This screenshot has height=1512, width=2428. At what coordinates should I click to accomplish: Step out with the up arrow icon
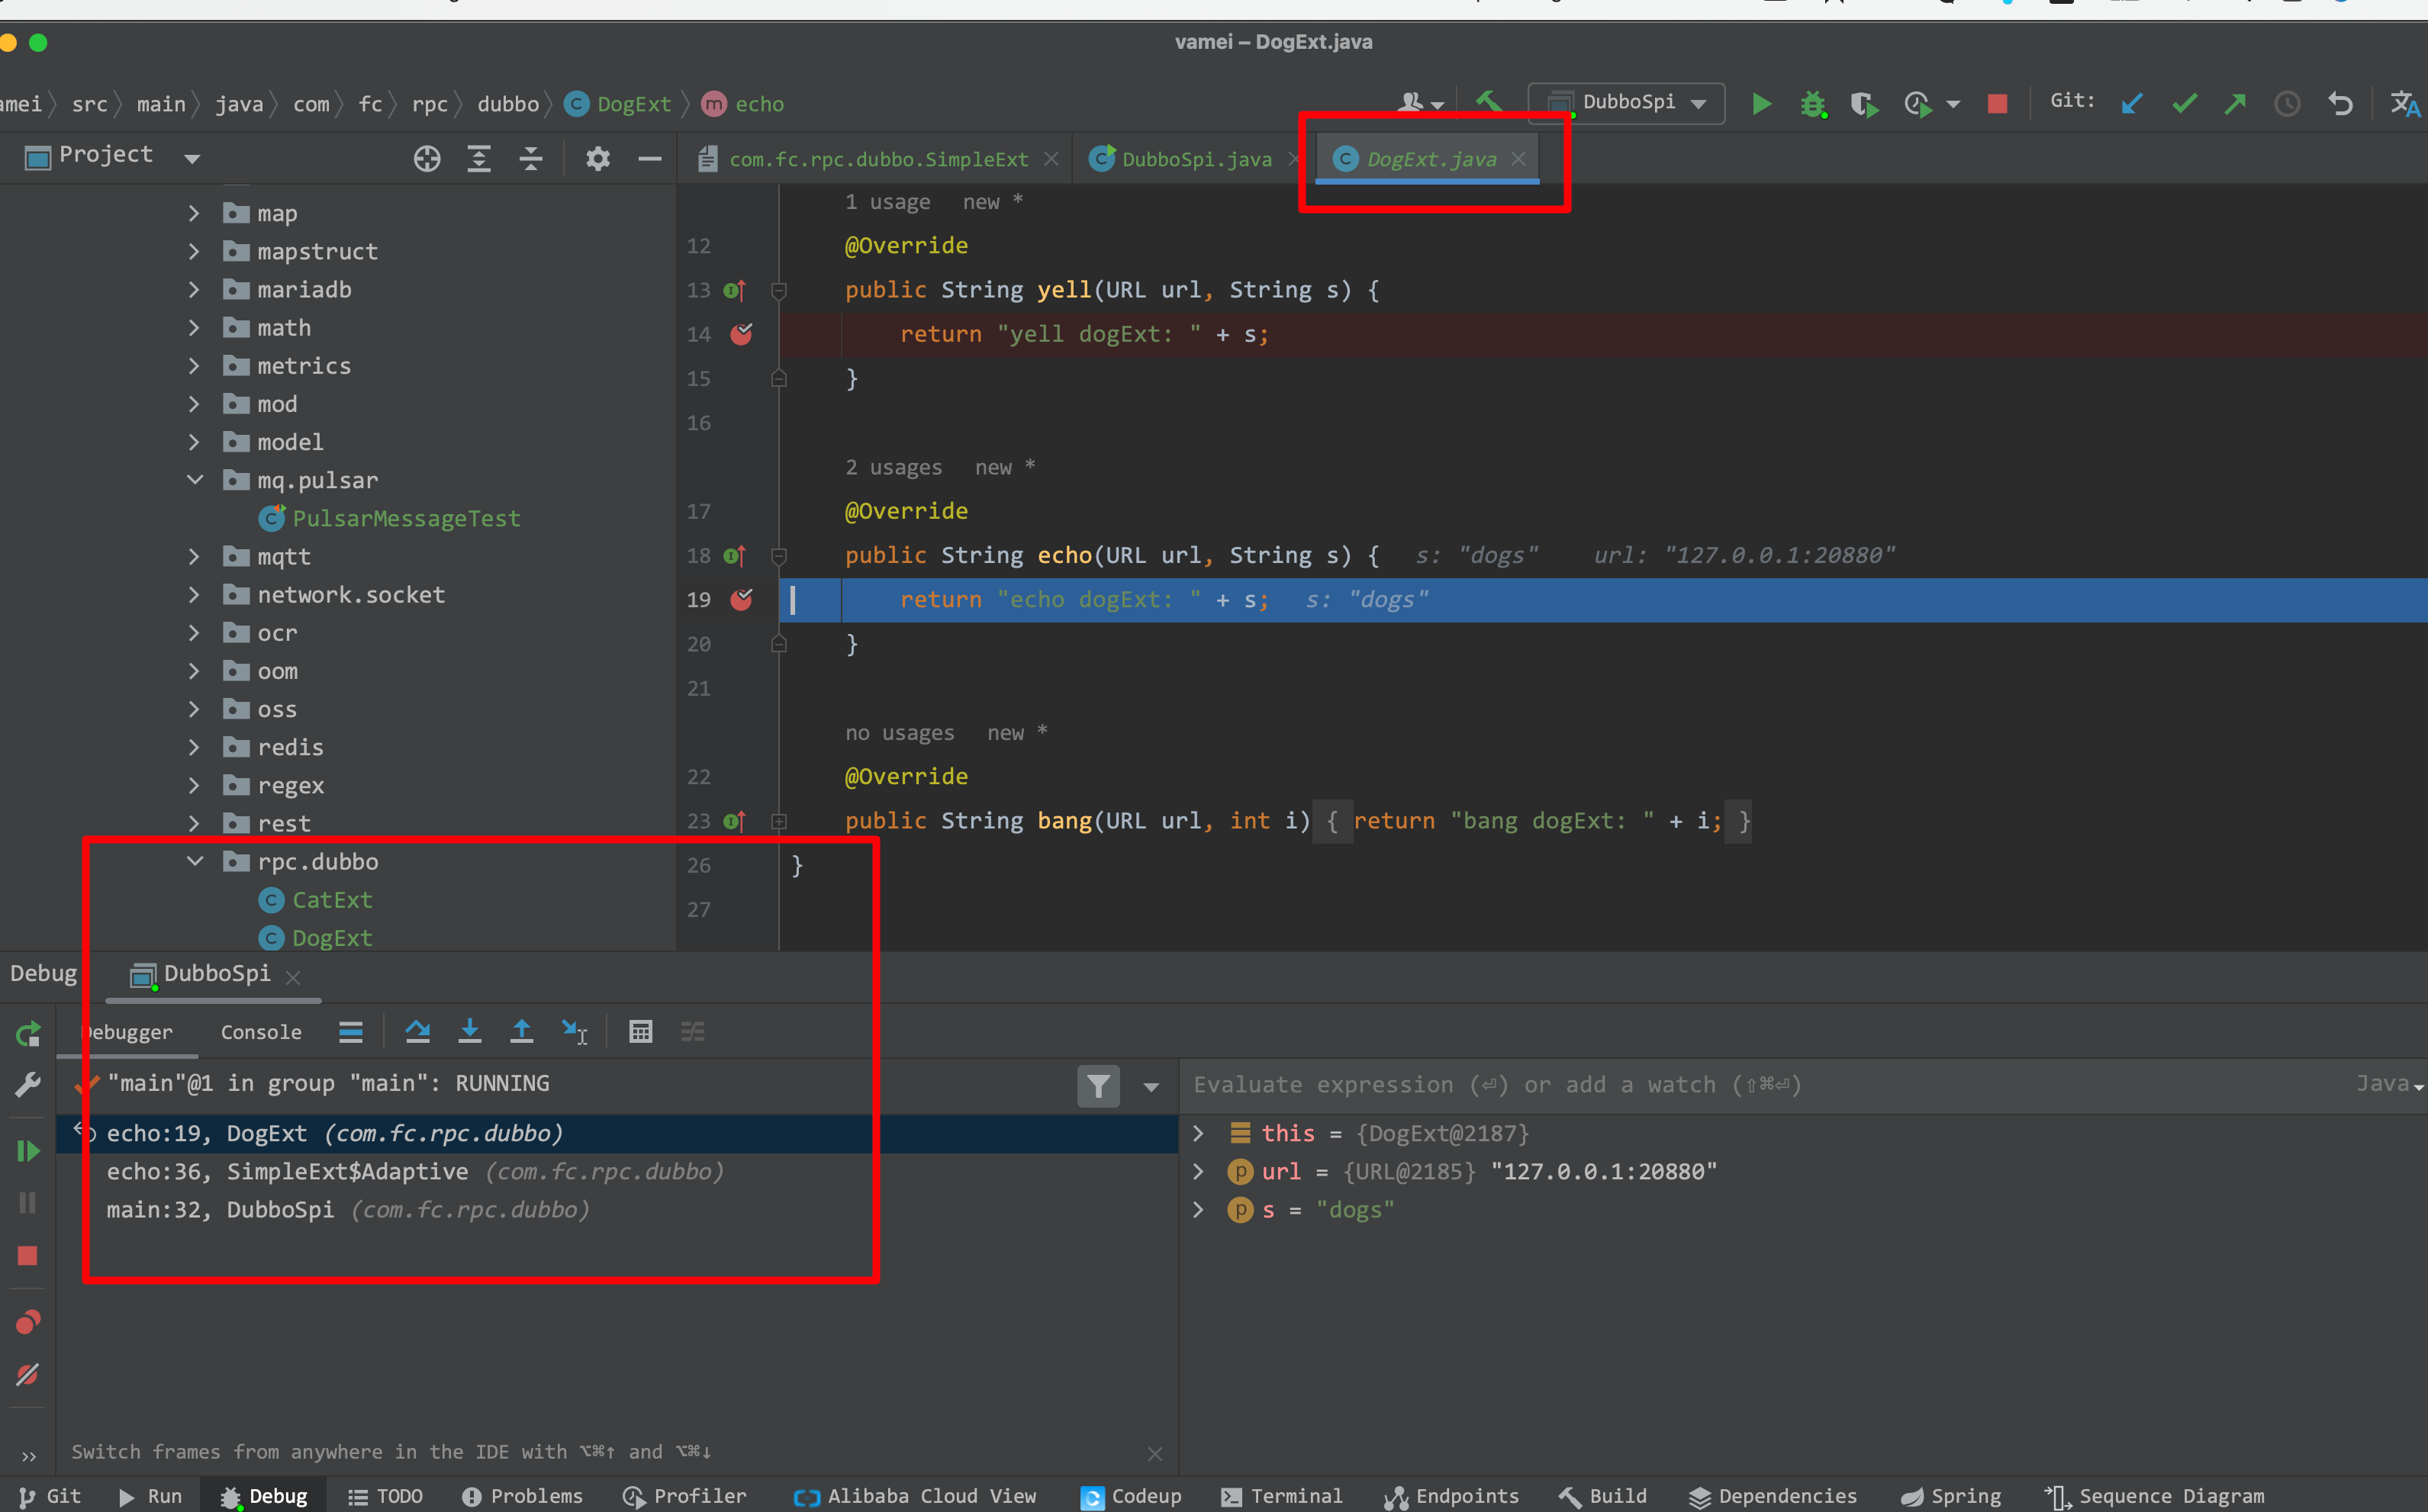pos(522,1031)
